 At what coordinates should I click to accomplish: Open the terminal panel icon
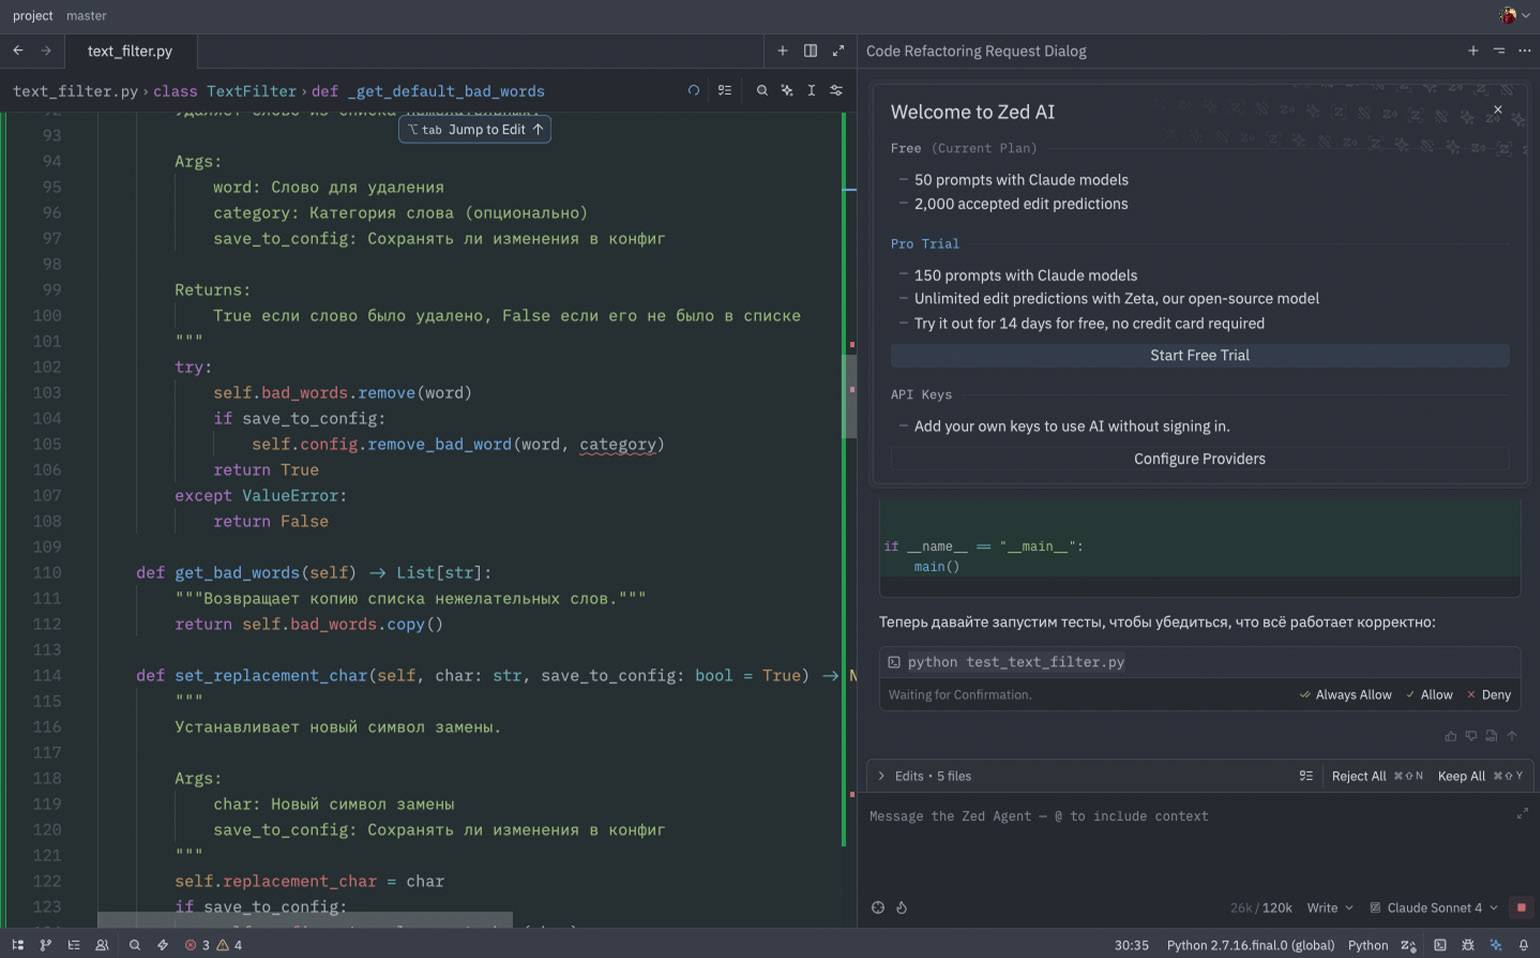[x=1440, y=945]
